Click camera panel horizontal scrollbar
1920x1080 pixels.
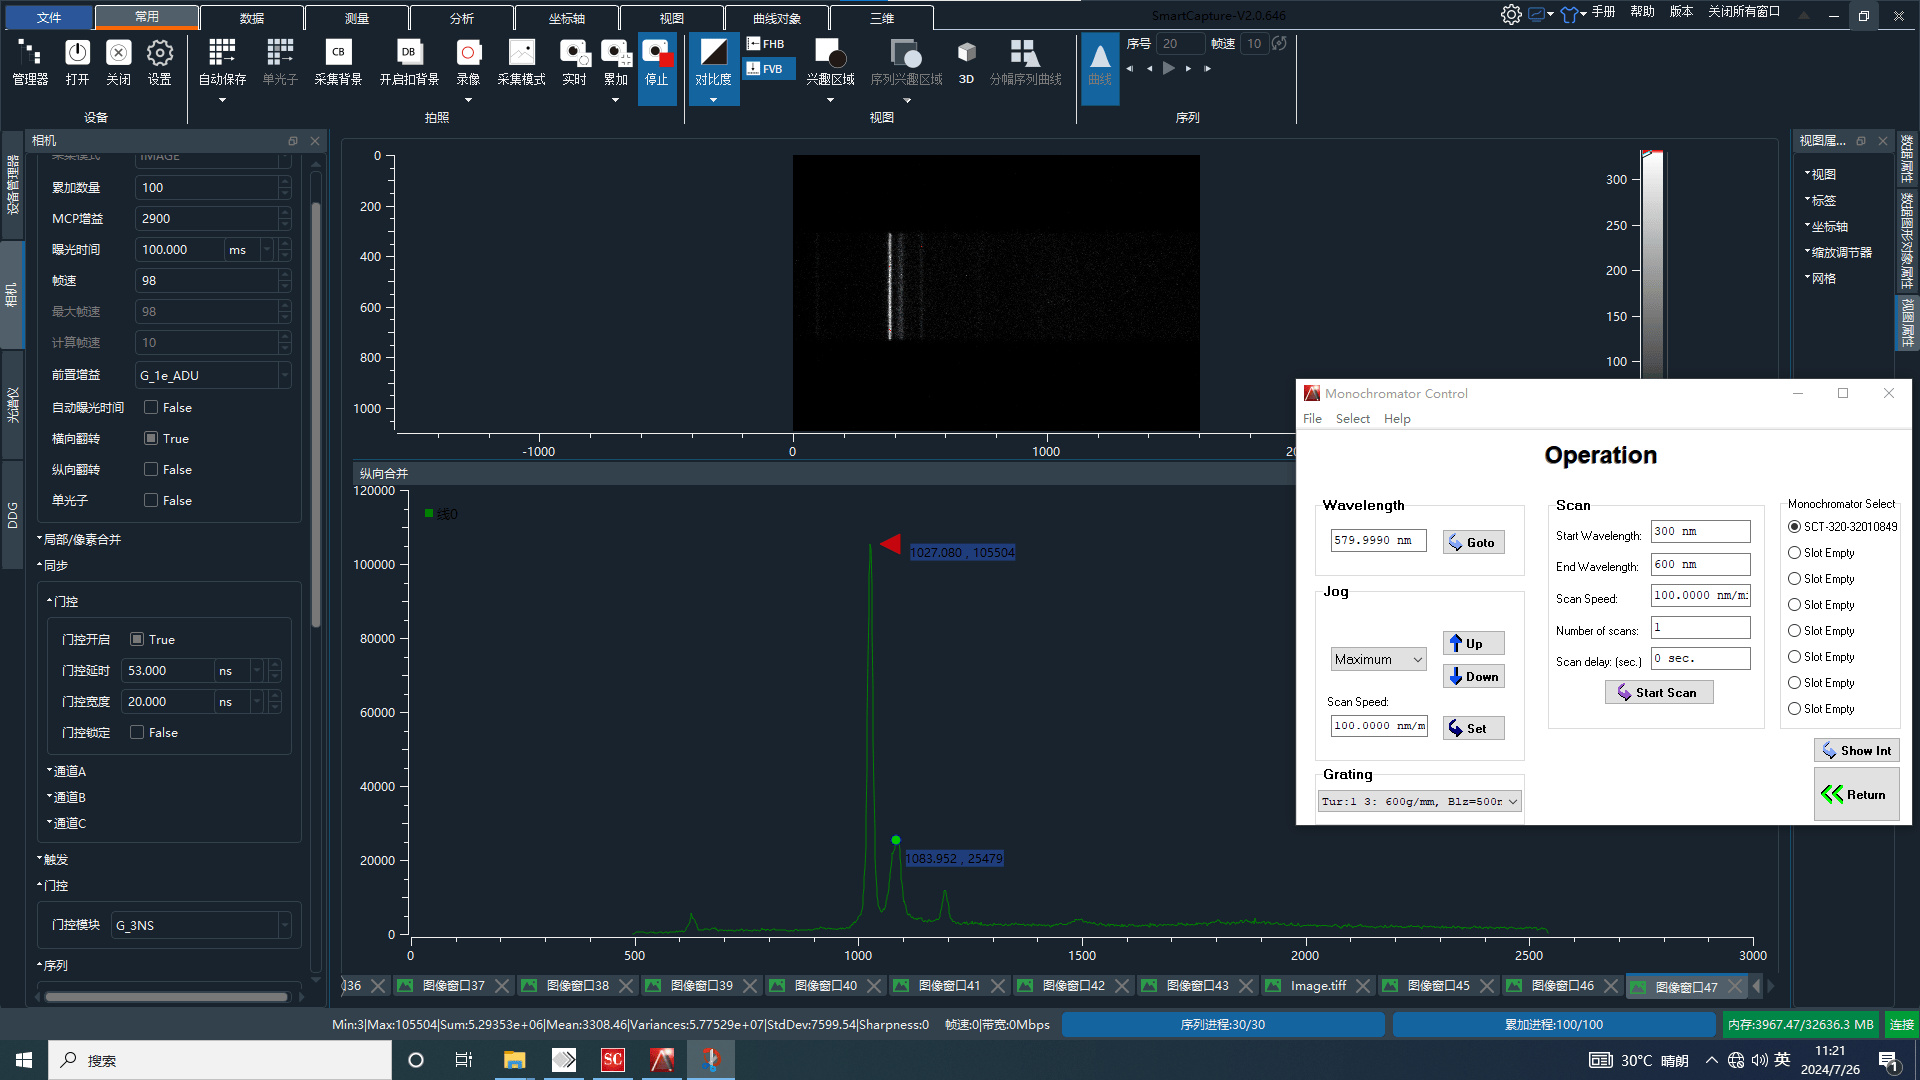coord(166,996)
